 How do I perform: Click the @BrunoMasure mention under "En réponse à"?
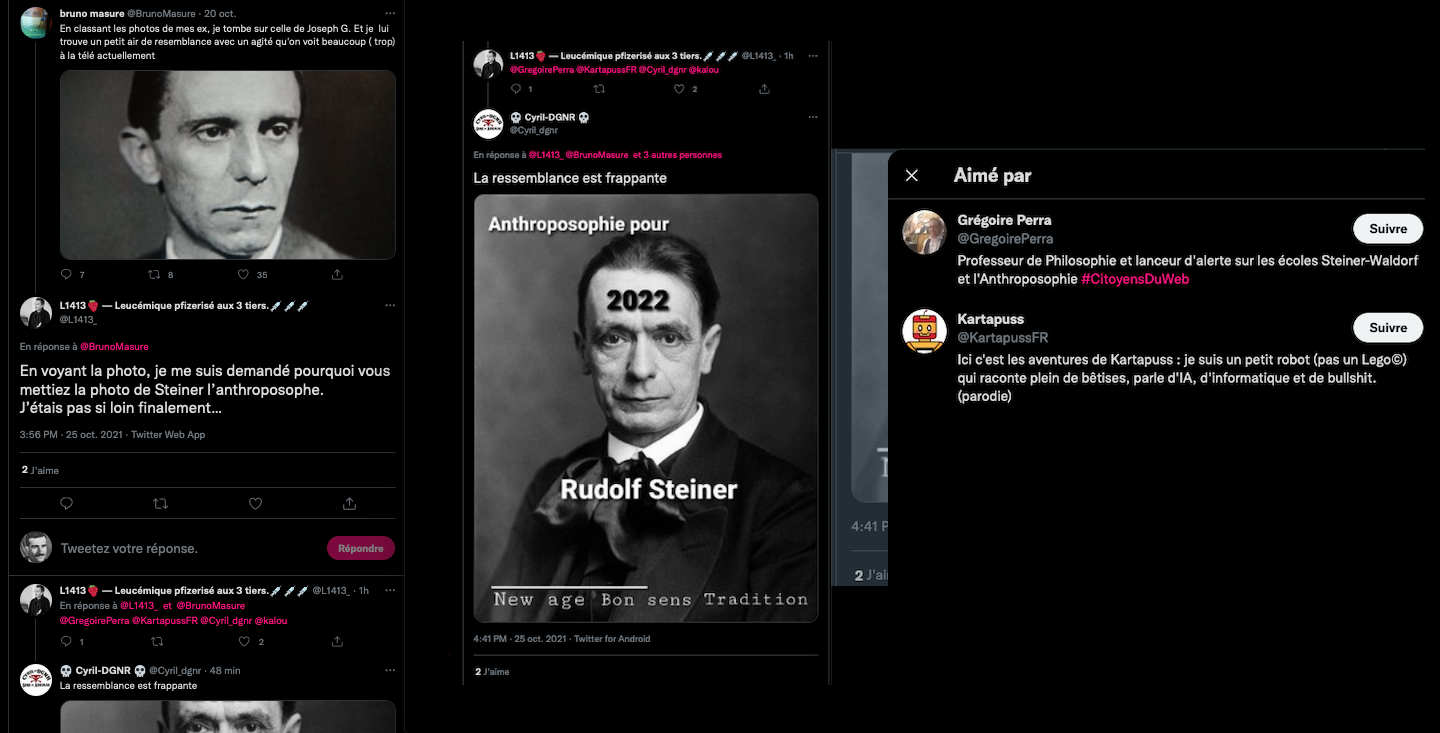tap(113, 347)
